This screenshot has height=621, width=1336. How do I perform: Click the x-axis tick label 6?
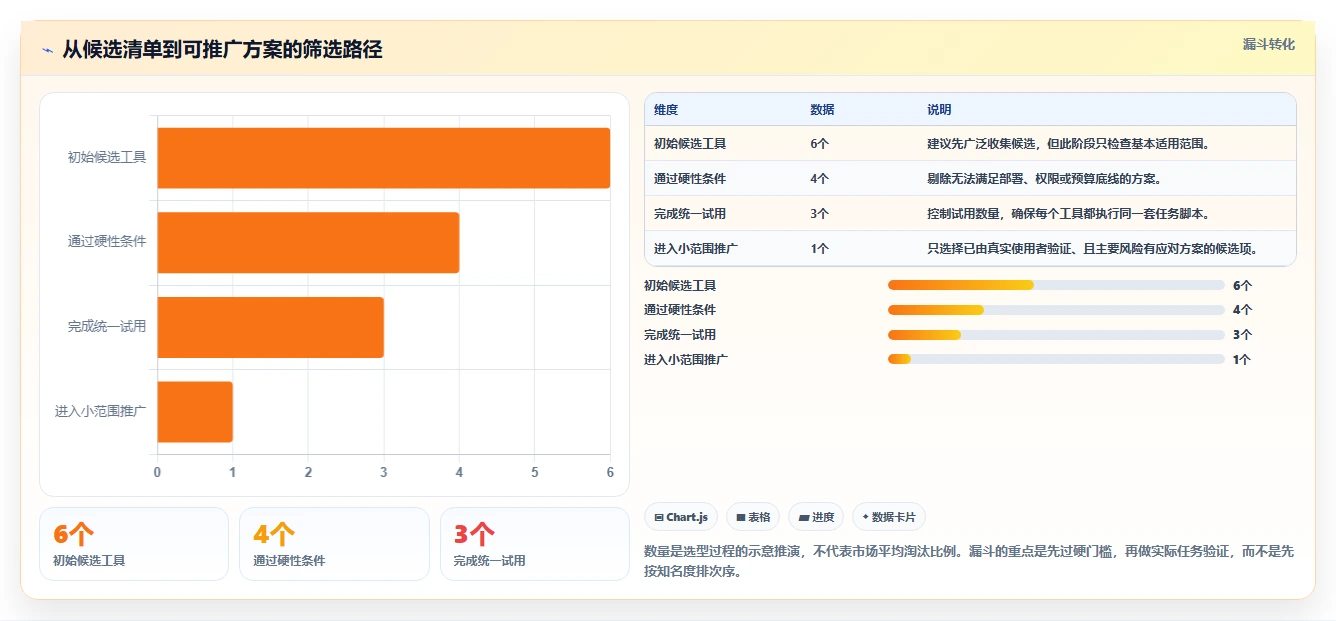tap(610, 472)
